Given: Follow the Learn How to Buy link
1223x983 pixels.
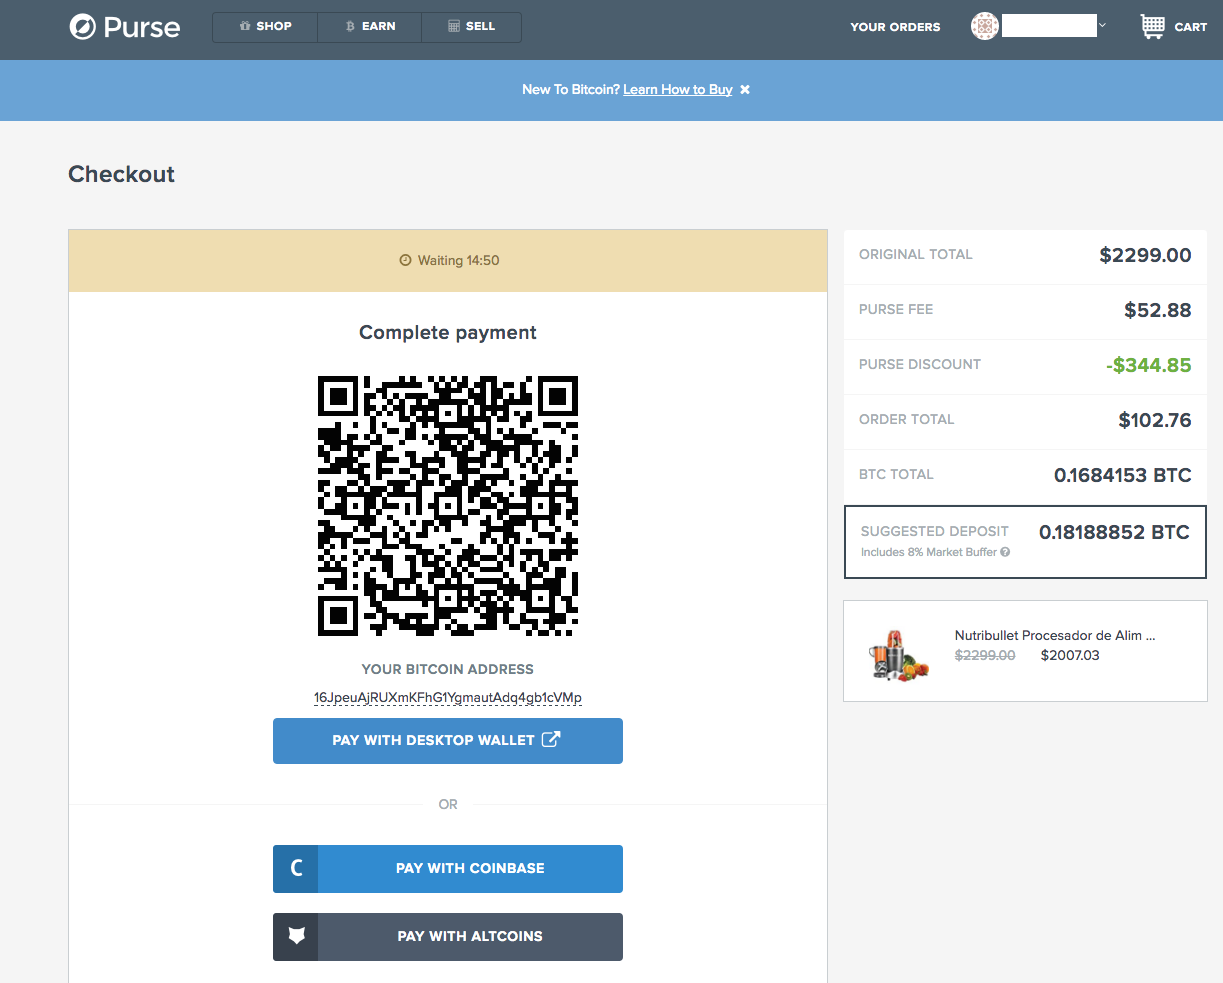Looking at the screenshot, I should pyautogui.click(x=677, y=90).
